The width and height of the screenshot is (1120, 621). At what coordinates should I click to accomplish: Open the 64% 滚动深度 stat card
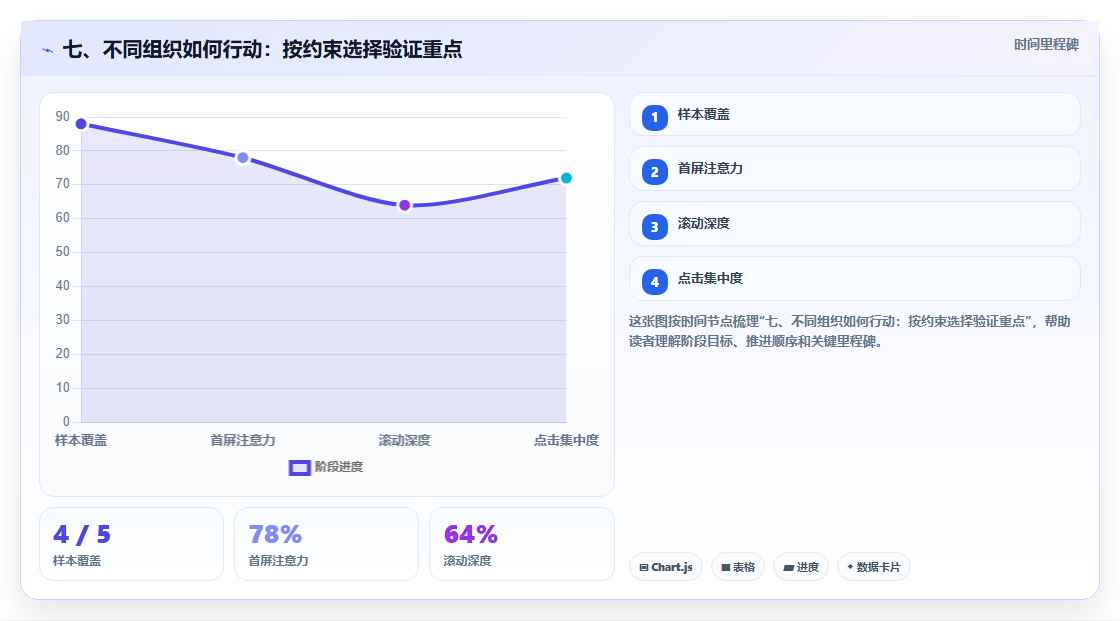pyautogui.click(x=521, y=544)
